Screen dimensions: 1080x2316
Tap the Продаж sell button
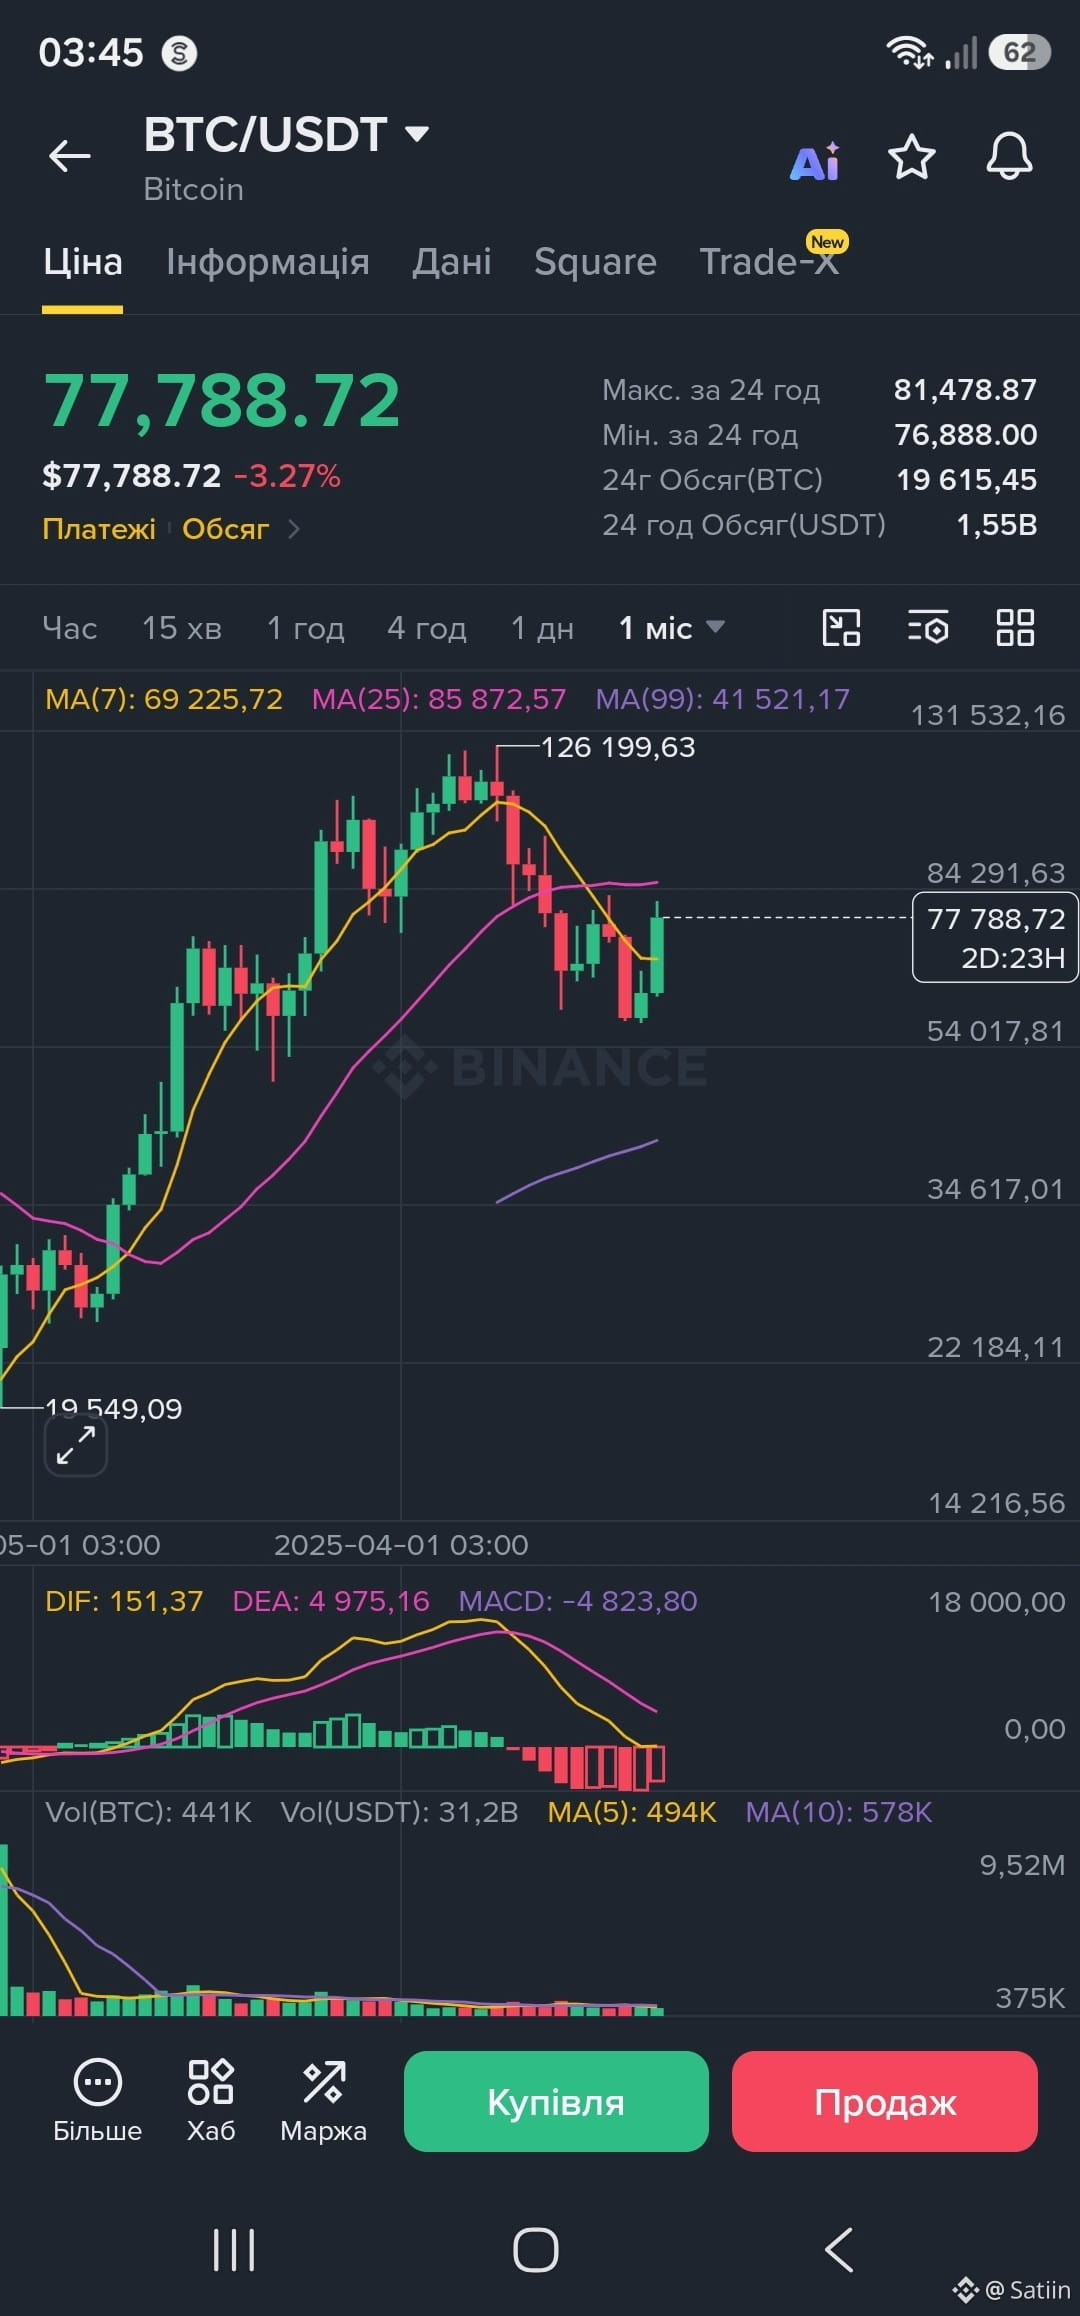[885, 2101]
